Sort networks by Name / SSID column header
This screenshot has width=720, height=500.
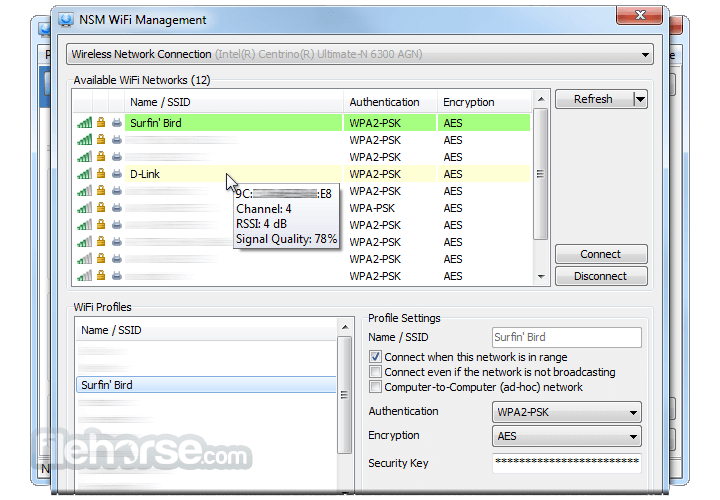tap(234, 102)
